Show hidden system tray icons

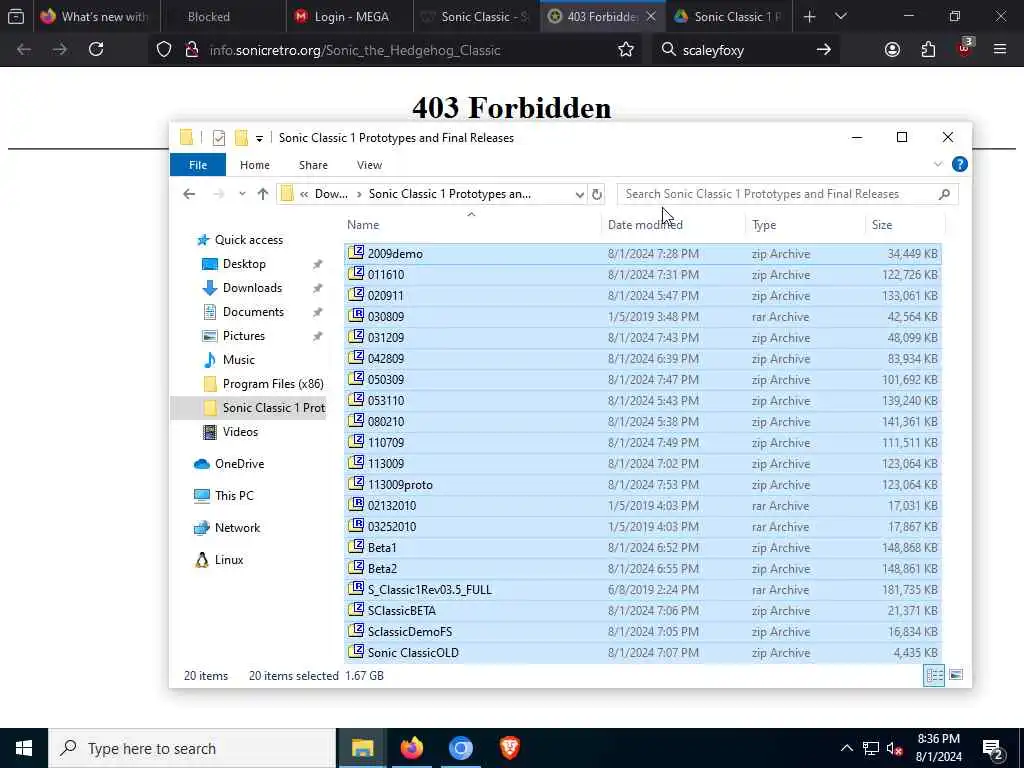[846, 748]
